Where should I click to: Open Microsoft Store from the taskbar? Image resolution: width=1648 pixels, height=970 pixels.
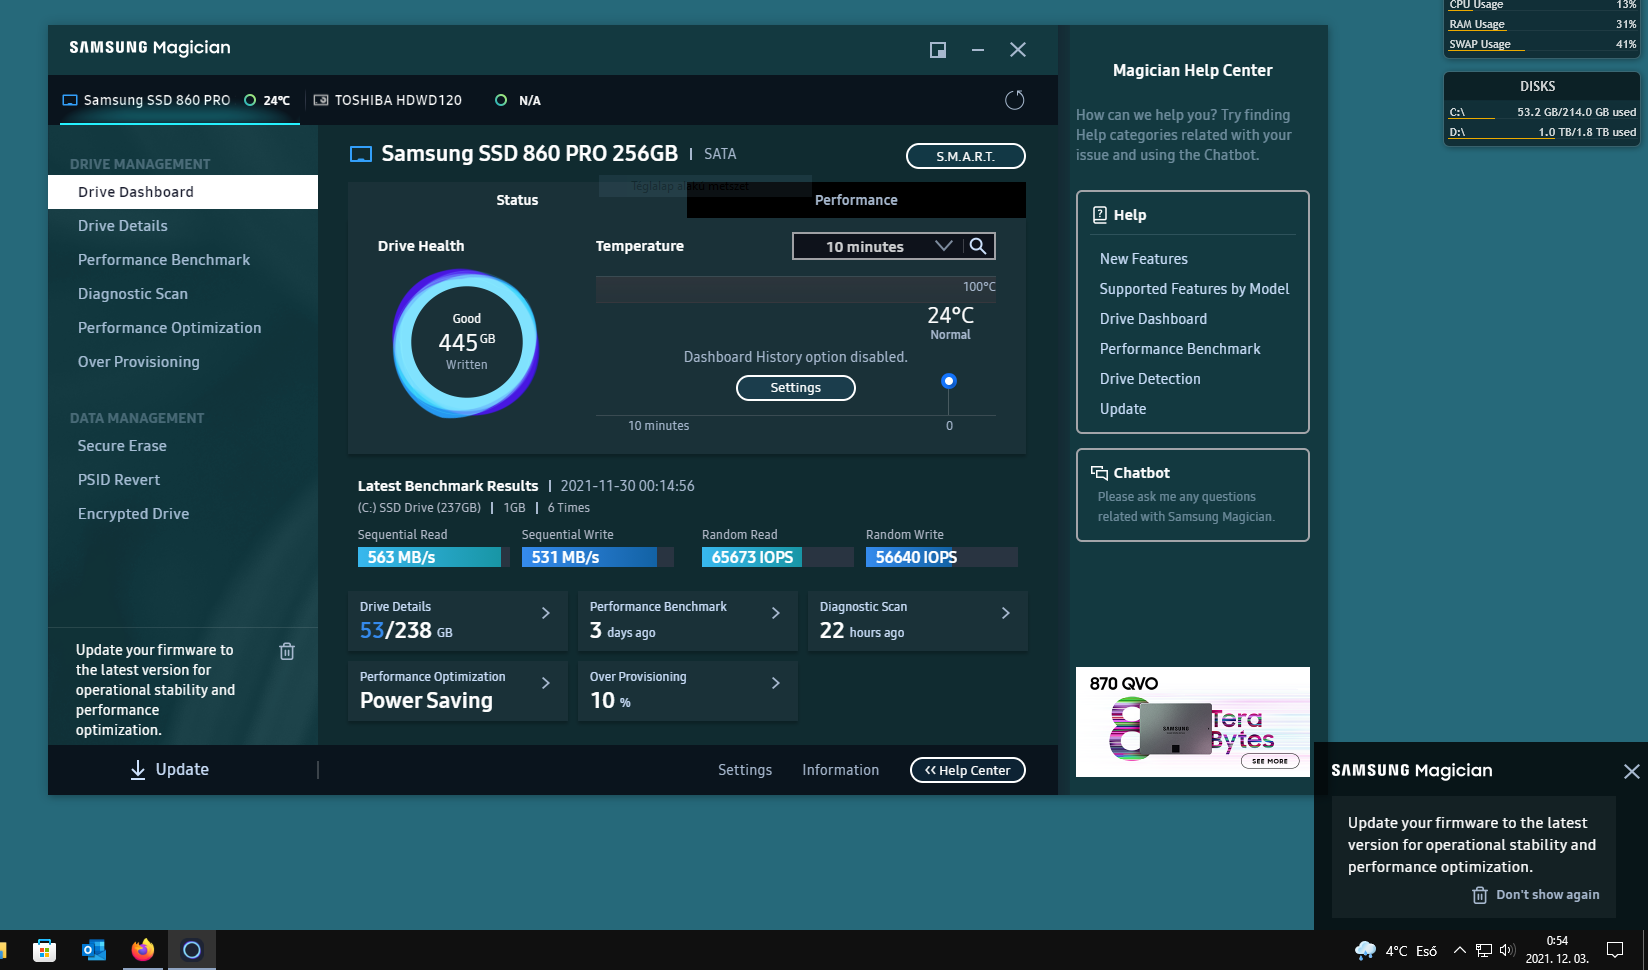pyautogui.click(x=44, y=950)
